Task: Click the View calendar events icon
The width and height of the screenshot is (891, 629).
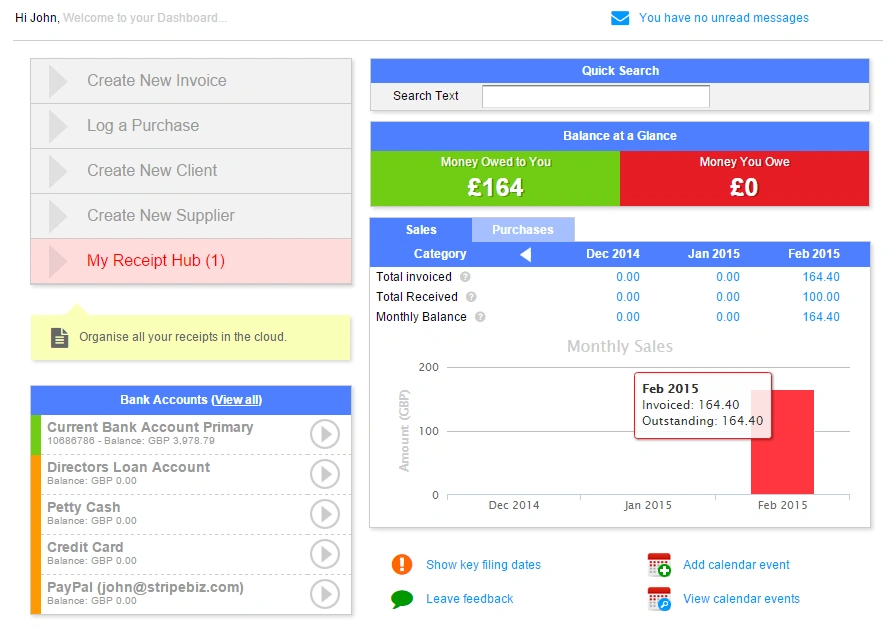Action: (x=658, y=598)
